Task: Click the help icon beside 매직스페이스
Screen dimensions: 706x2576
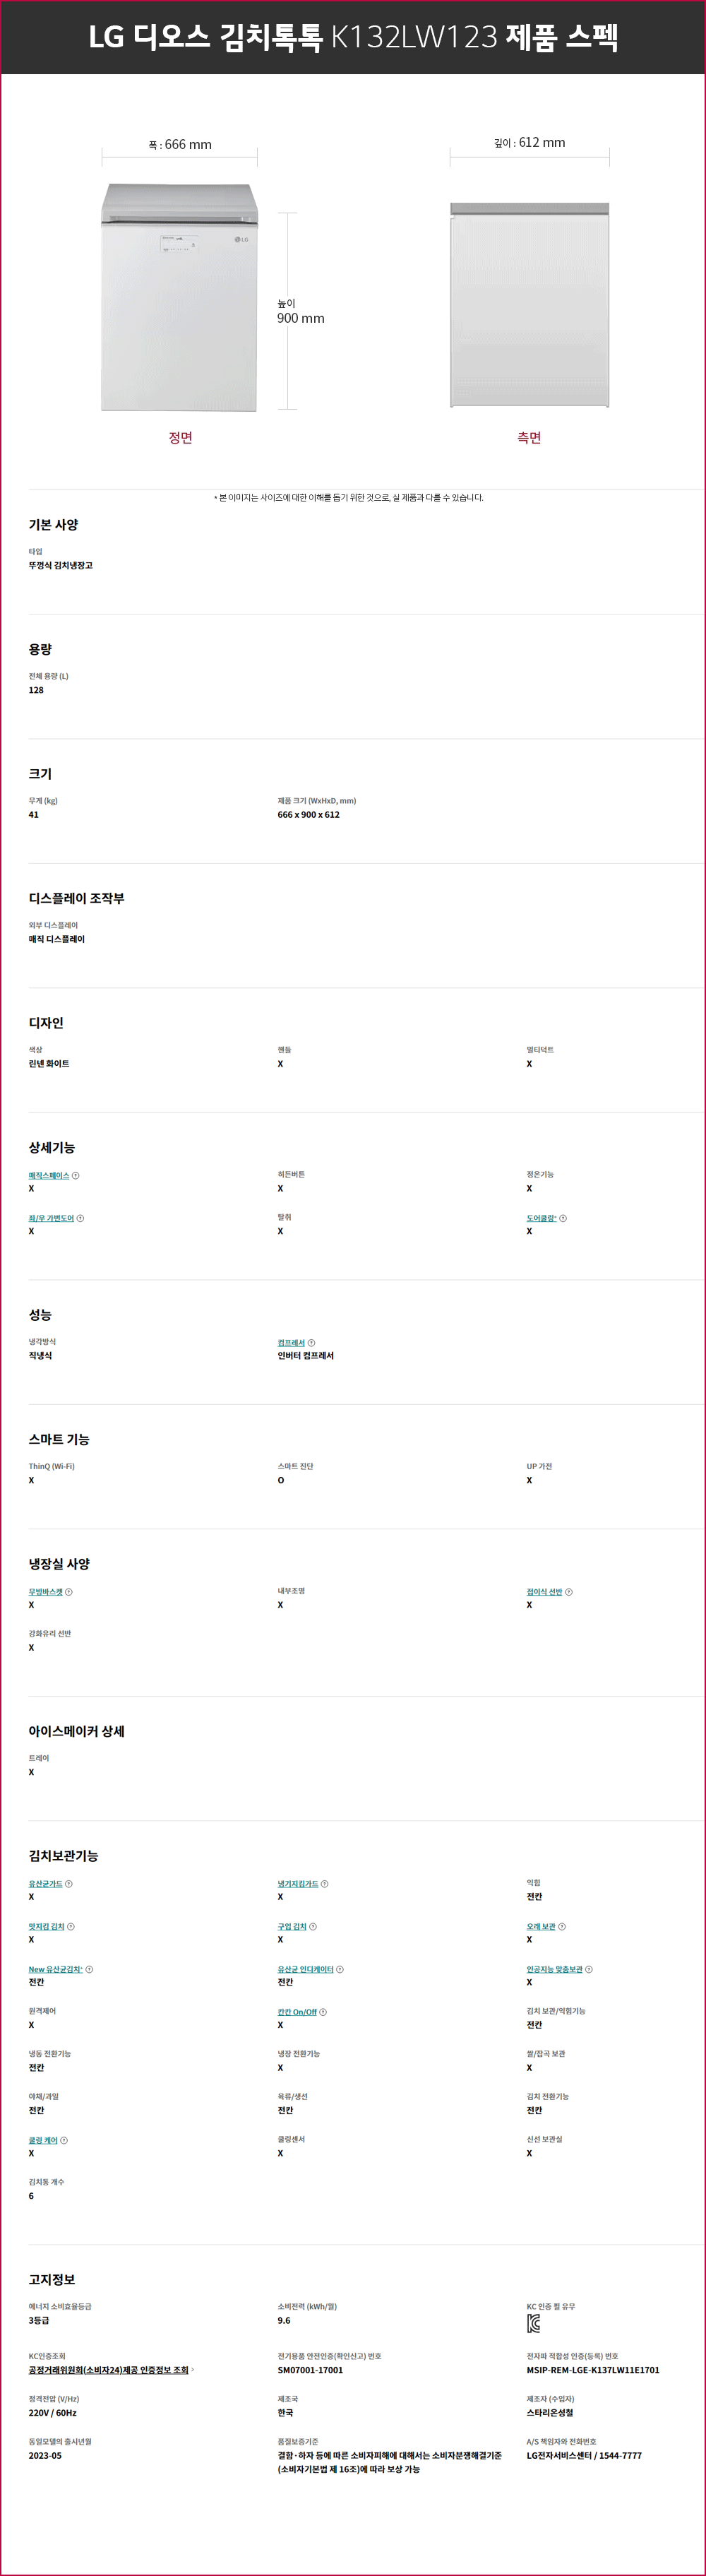Action: 76,1176
